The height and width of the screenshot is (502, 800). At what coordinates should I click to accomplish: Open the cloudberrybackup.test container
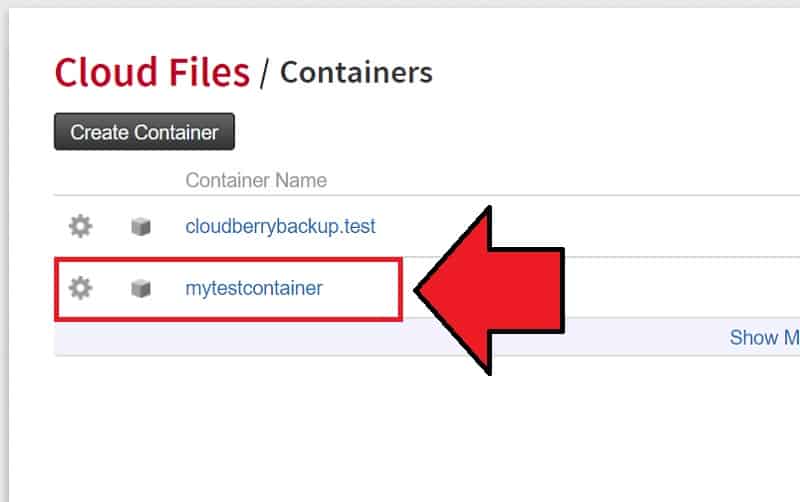click(x=280, y=227)
